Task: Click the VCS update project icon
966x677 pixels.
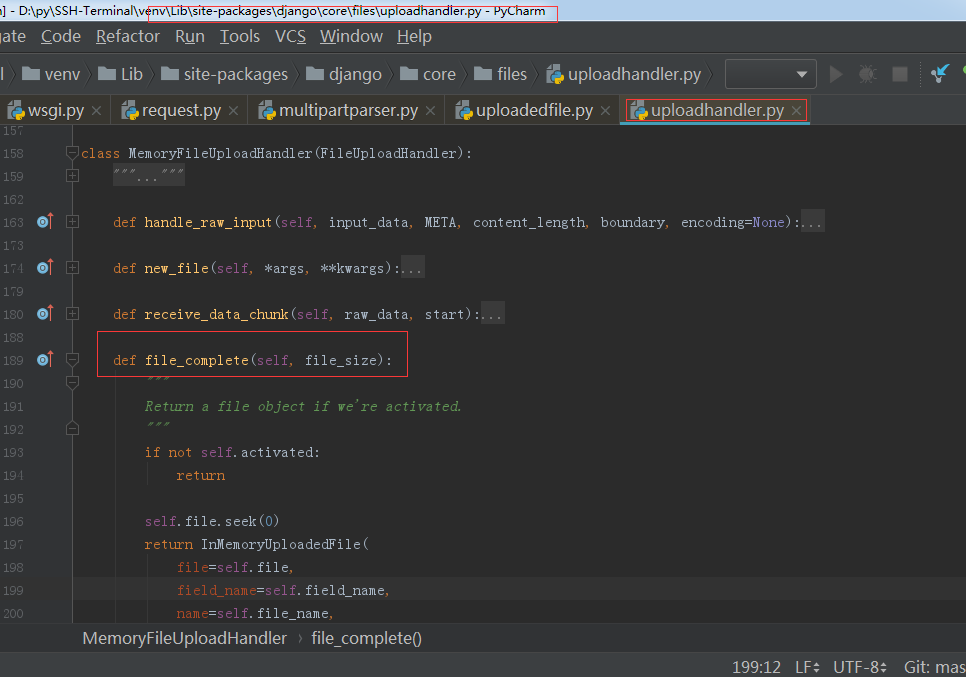Action: point(940,75)
